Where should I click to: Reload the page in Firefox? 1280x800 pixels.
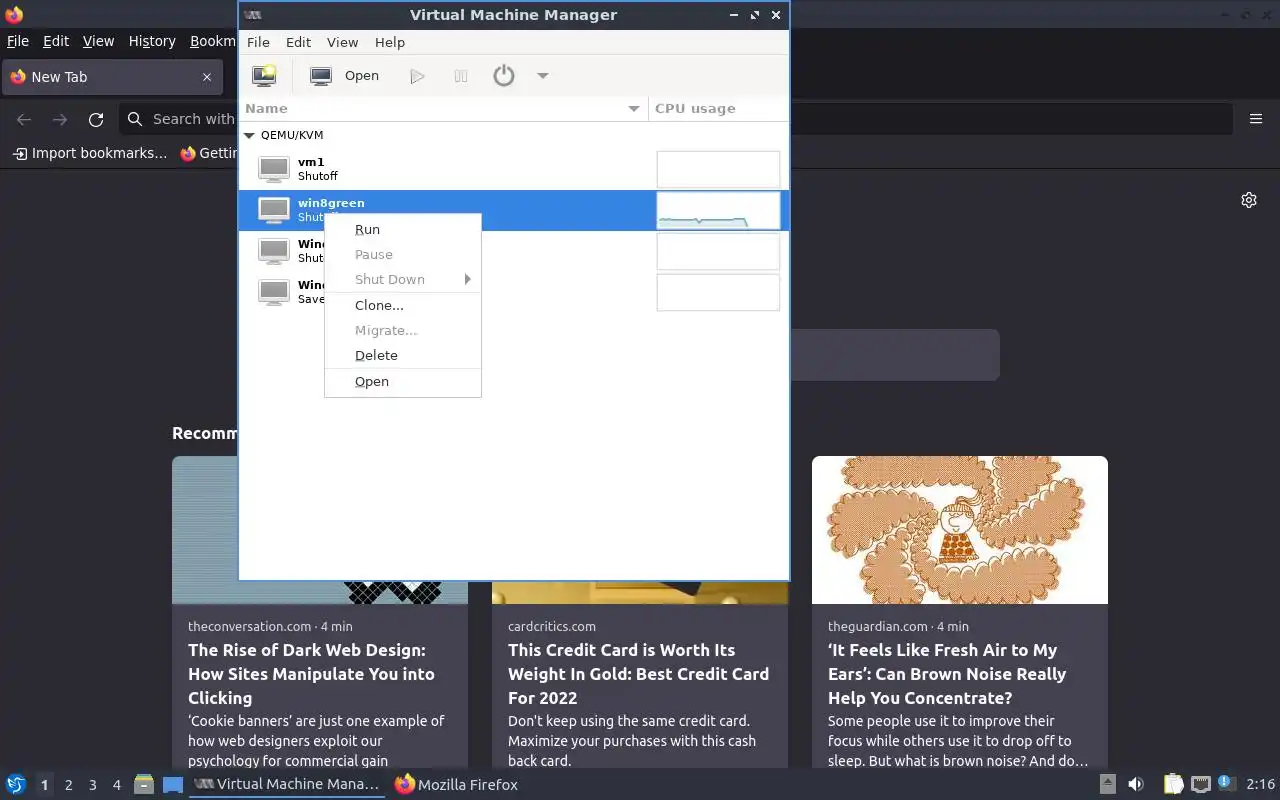[96, 119]
